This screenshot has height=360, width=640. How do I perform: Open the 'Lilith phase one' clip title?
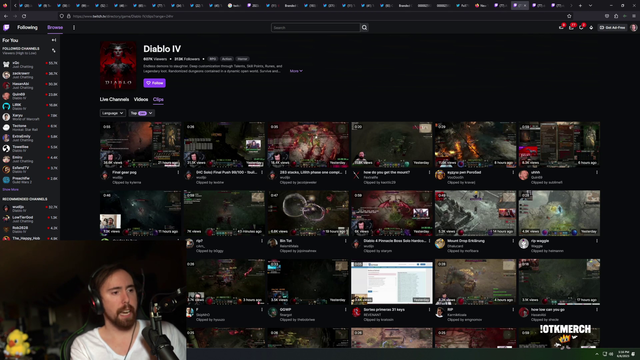311,172
